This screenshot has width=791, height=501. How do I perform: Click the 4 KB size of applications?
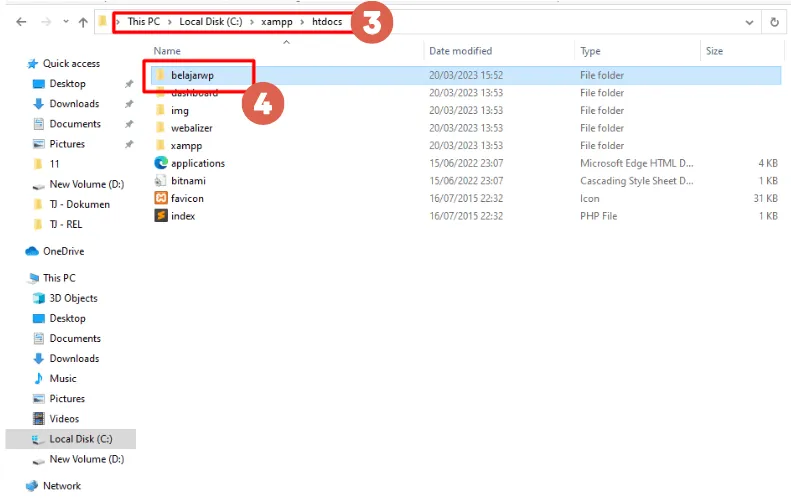point(768,163)
